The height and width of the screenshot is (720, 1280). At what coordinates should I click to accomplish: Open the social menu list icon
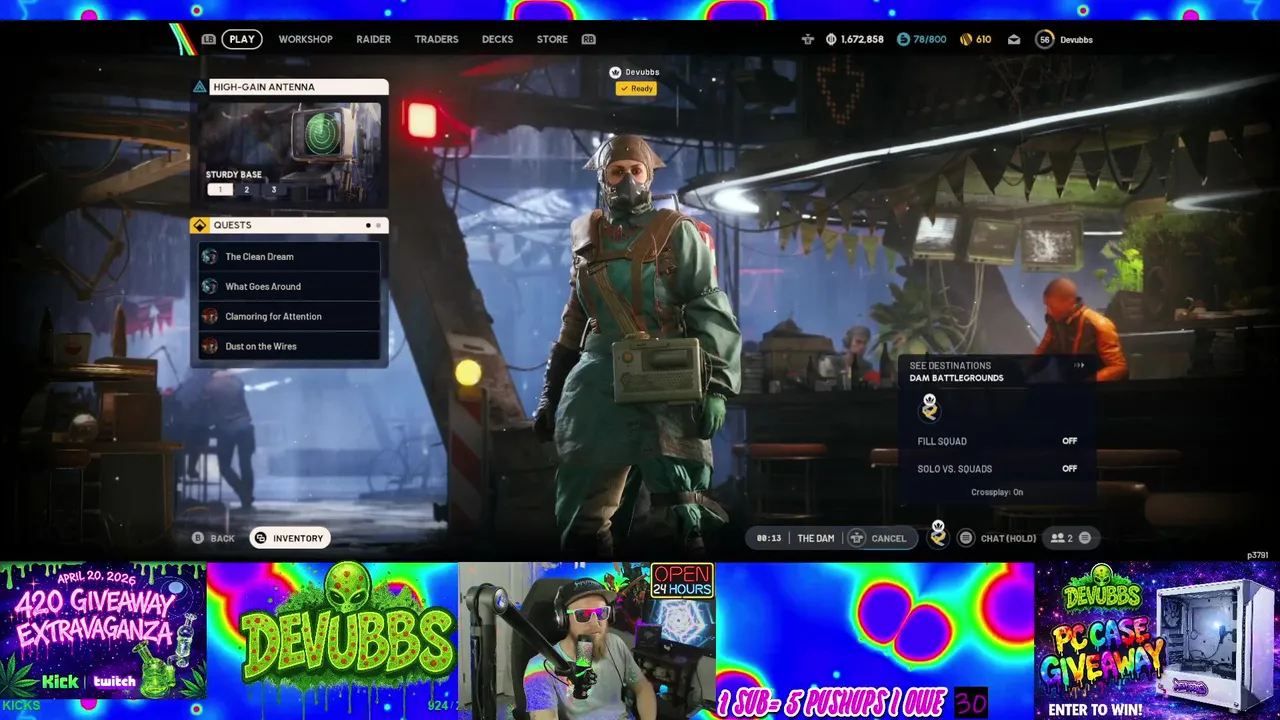click(x=1085, y=538)
